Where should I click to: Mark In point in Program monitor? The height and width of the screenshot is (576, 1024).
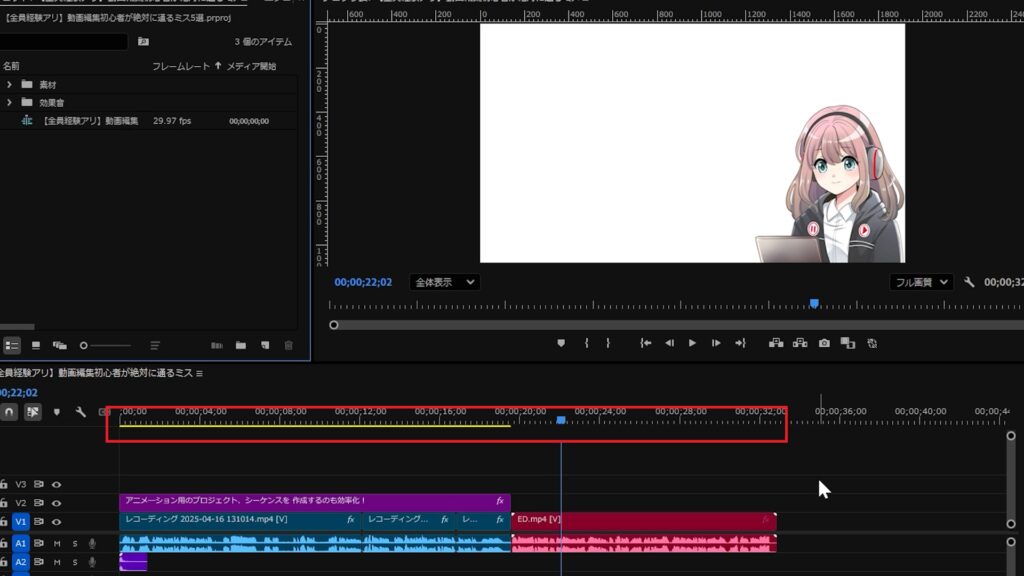[x=586, y=343]
